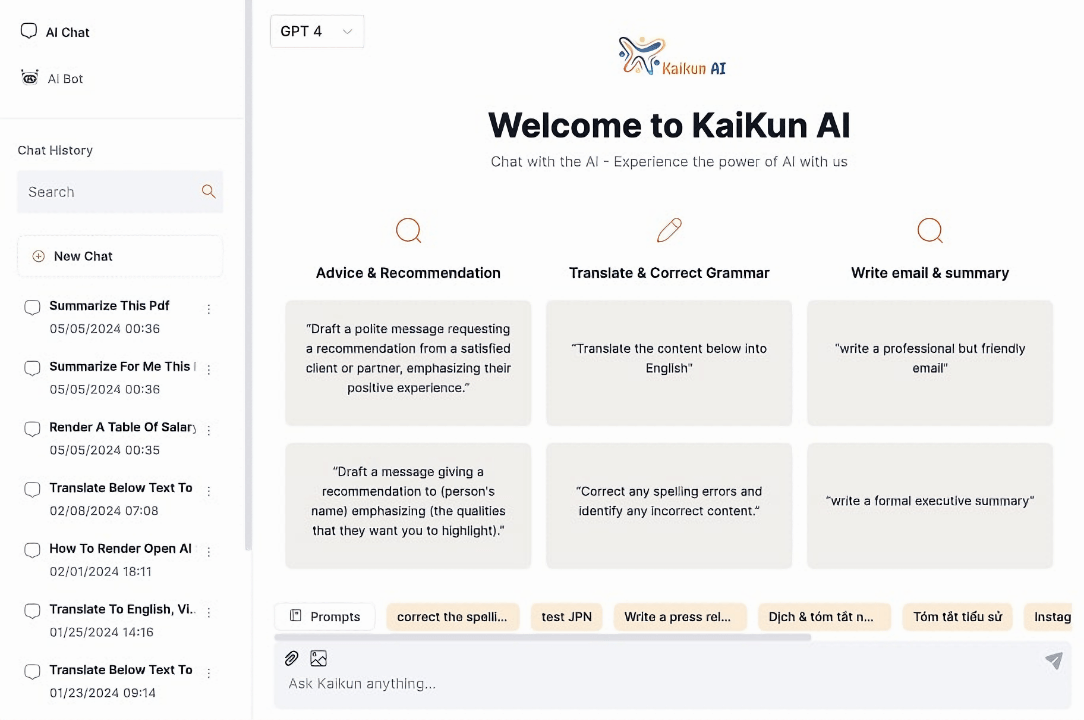Choose 'Draft a message giving a recommendation' card
Image resolution: width=1084 pixels, height=720 pixels.
pyautogui.click(x=408, y=506)
